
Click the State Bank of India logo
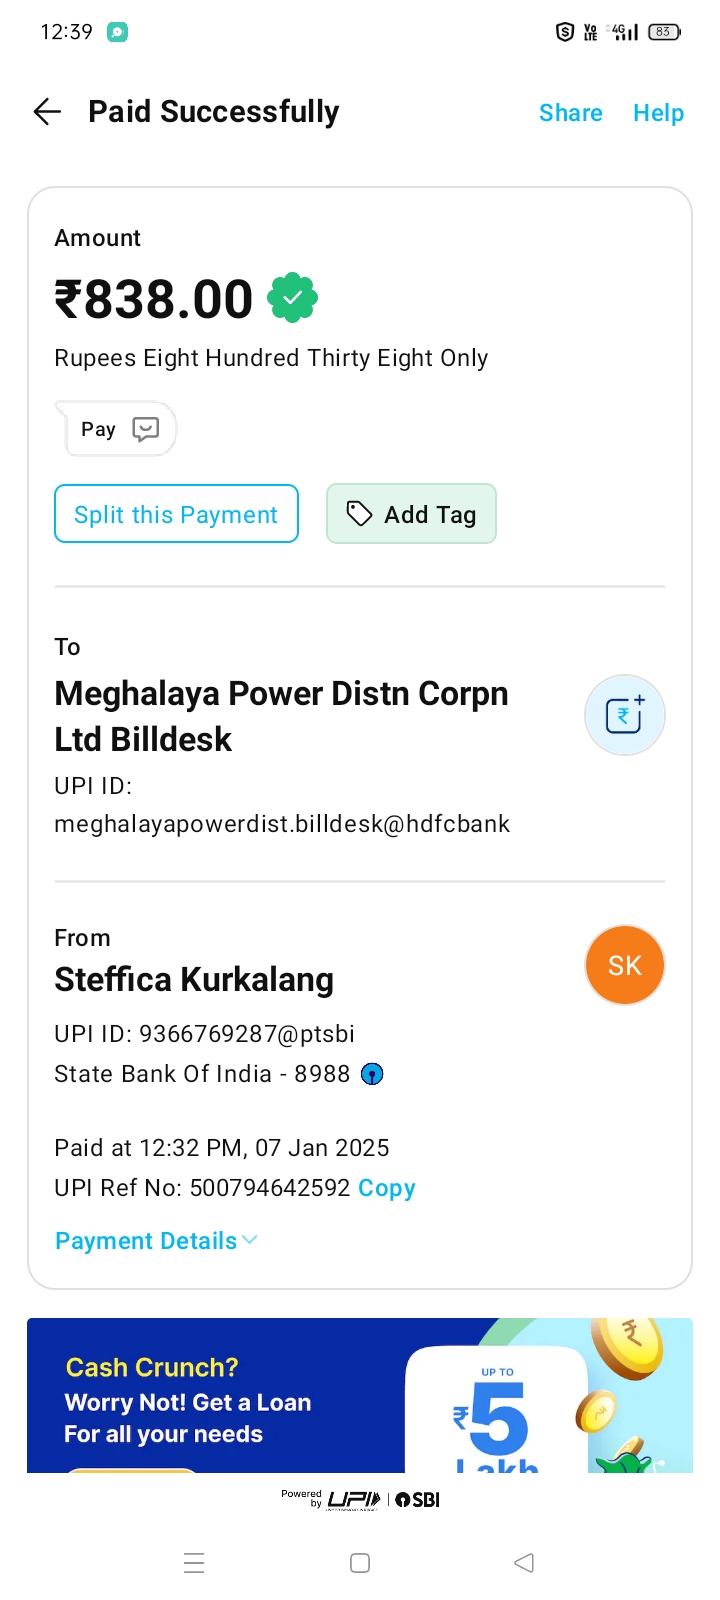pos(372,1074)
